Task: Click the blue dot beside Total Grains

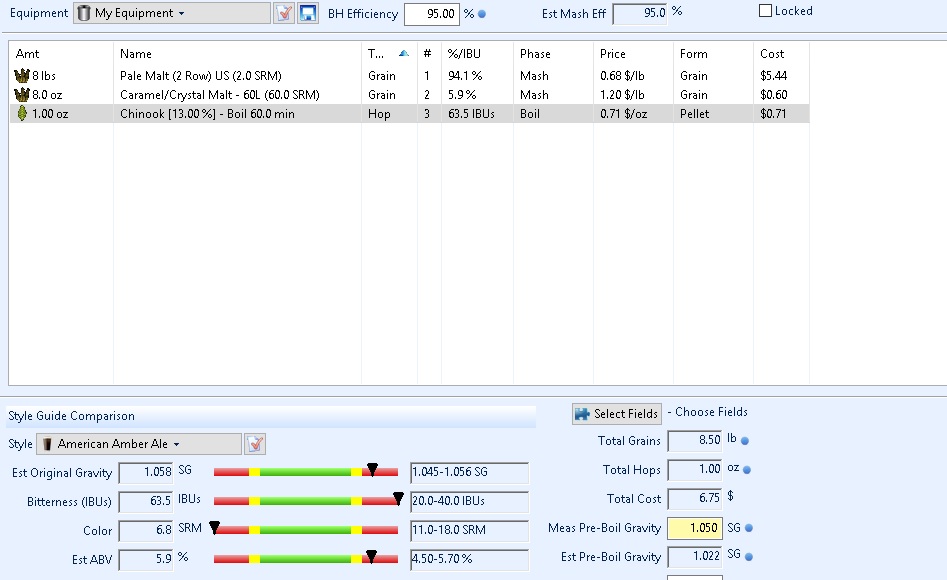Action: 745,441
